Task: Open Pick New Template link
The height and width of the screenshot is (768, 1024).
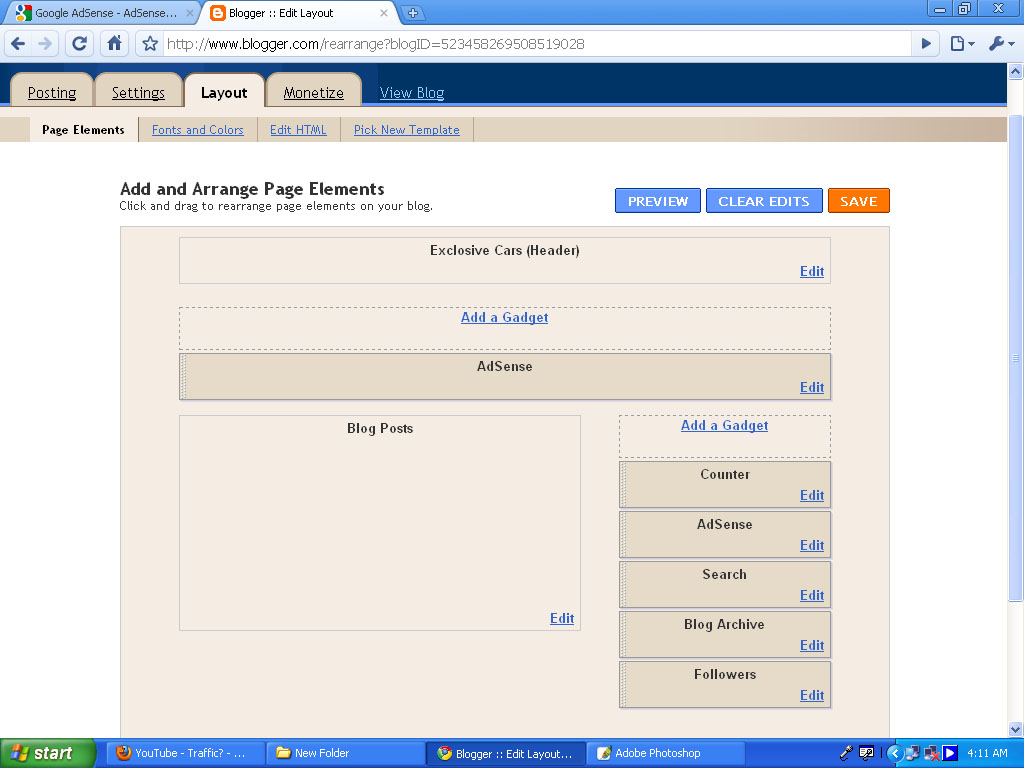Action: pos(407,129)
